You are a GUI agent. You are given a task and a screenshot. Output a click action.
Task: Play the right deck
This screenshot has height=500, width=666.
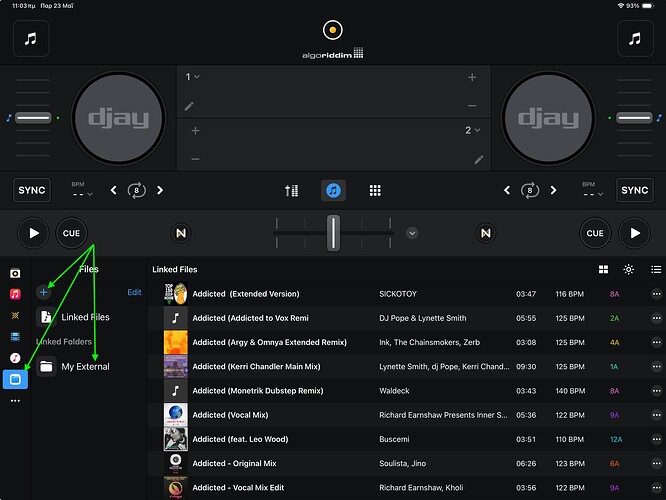click(635, 233)
